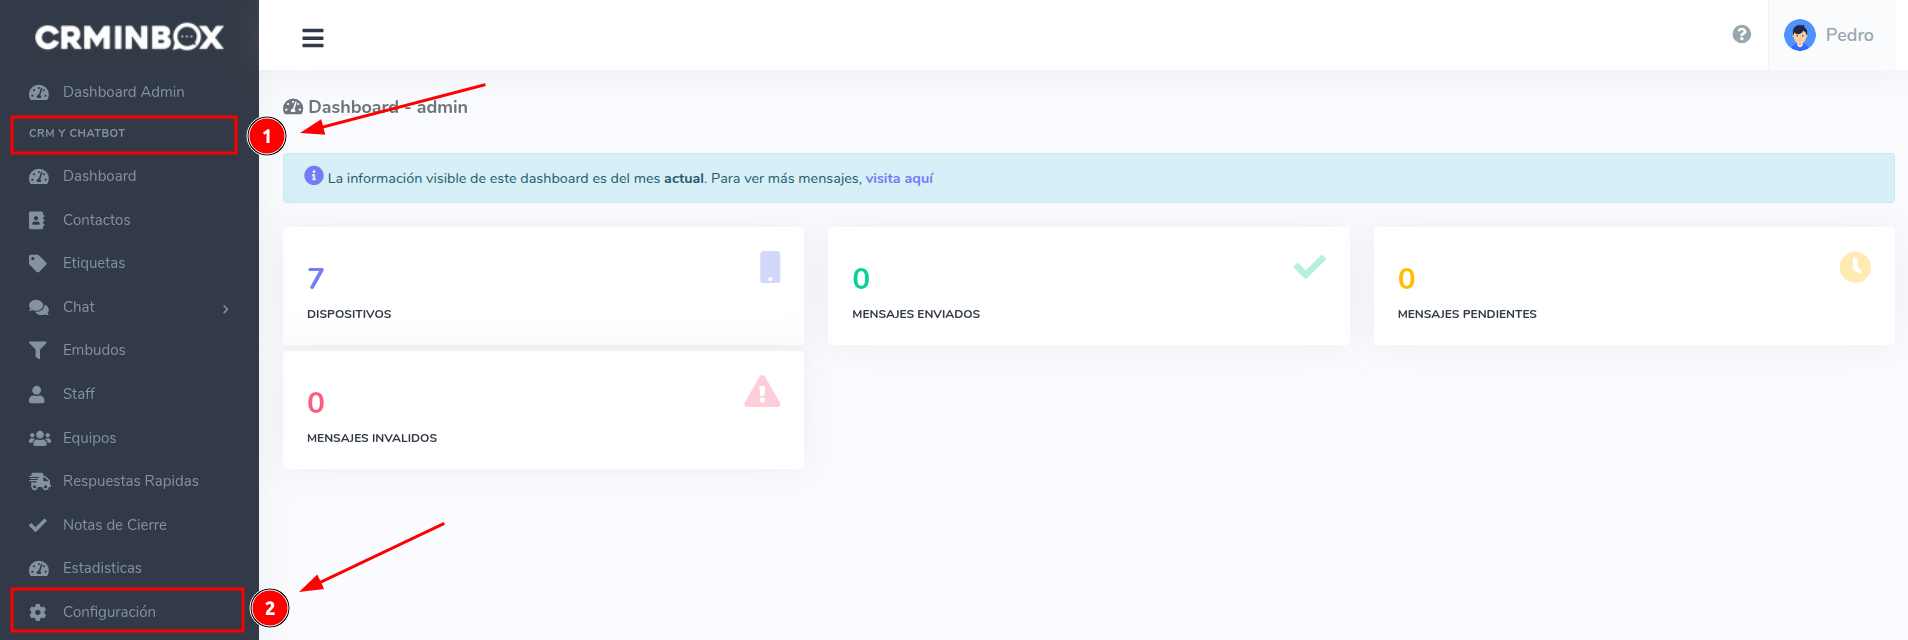Click the Etiquetas tag icon
The height and width of the screenshot is (640, 1908).
pos(38,263)
